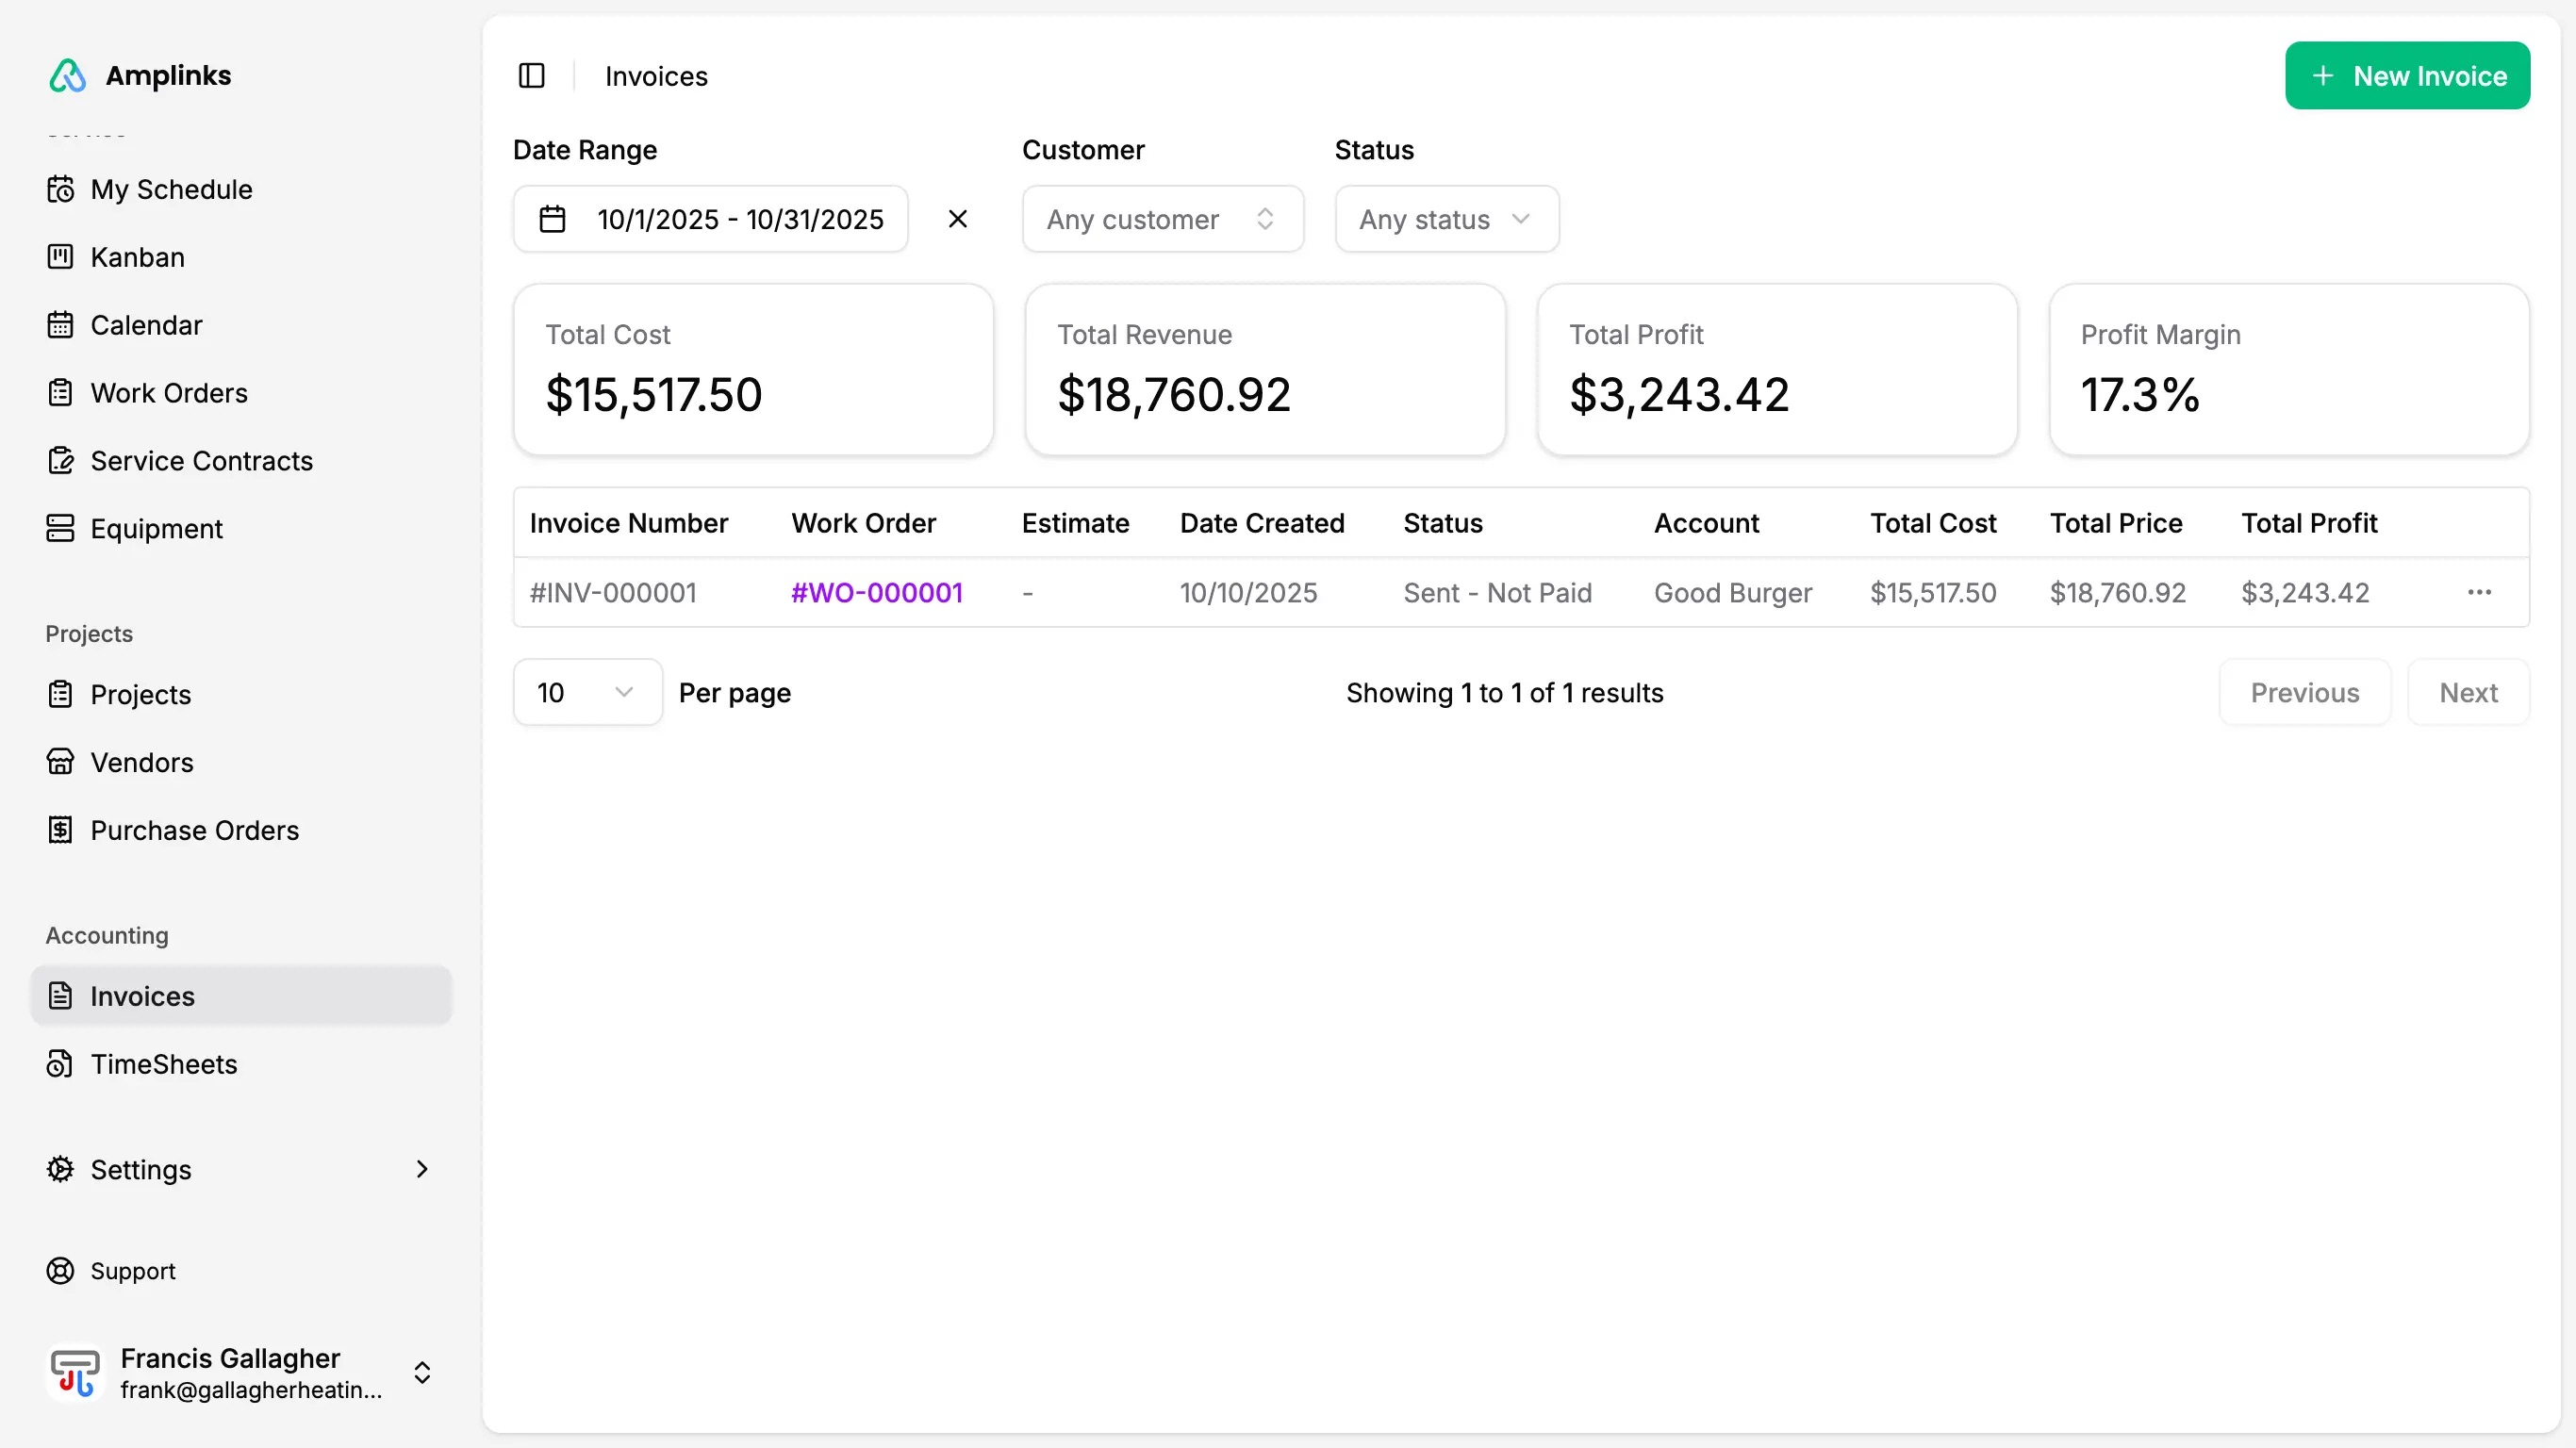Expand the Any status dropdown
This screenshot has width=2576, height=1448.
[1446, 219]
